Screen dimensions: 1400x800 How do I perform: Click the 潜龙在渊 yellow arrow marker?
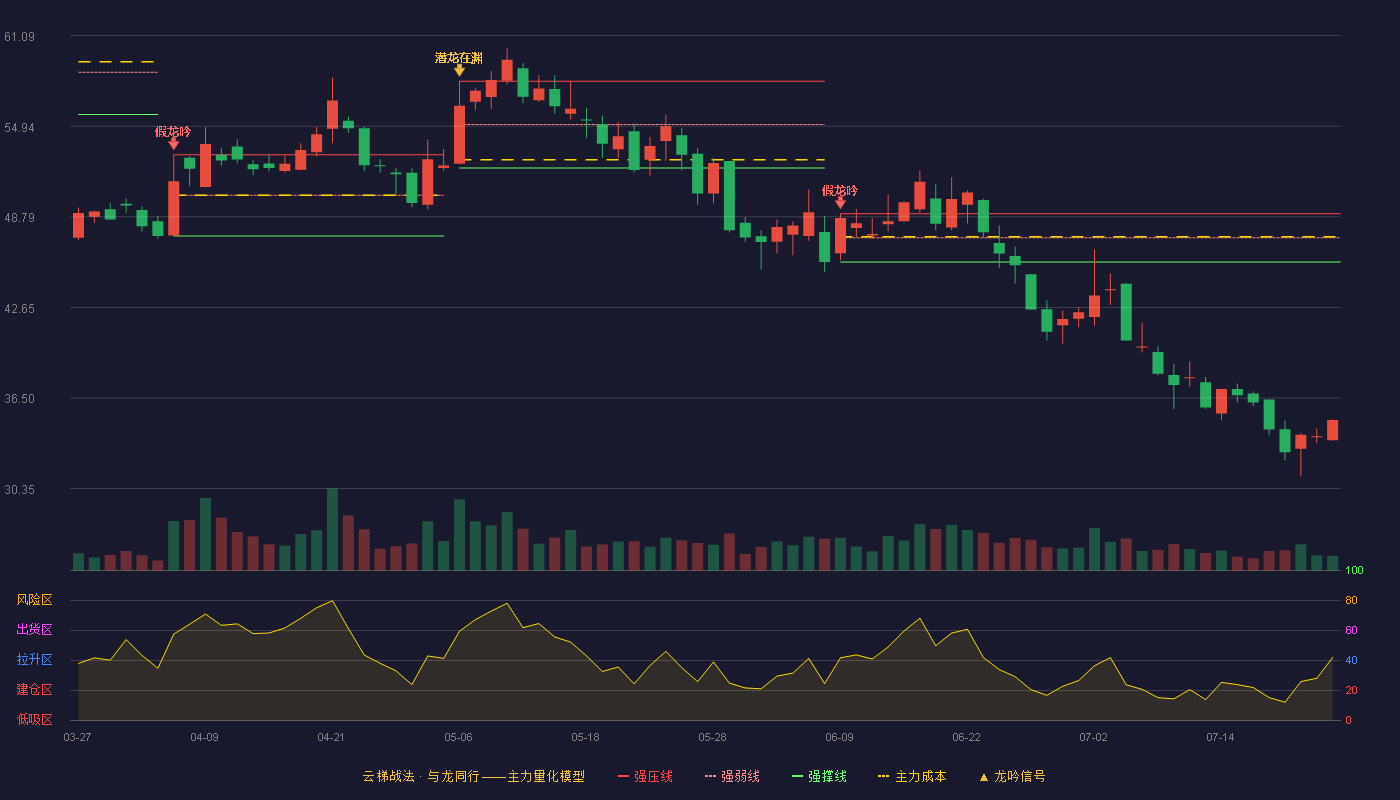pyautogui.click(x=459, y=70)
